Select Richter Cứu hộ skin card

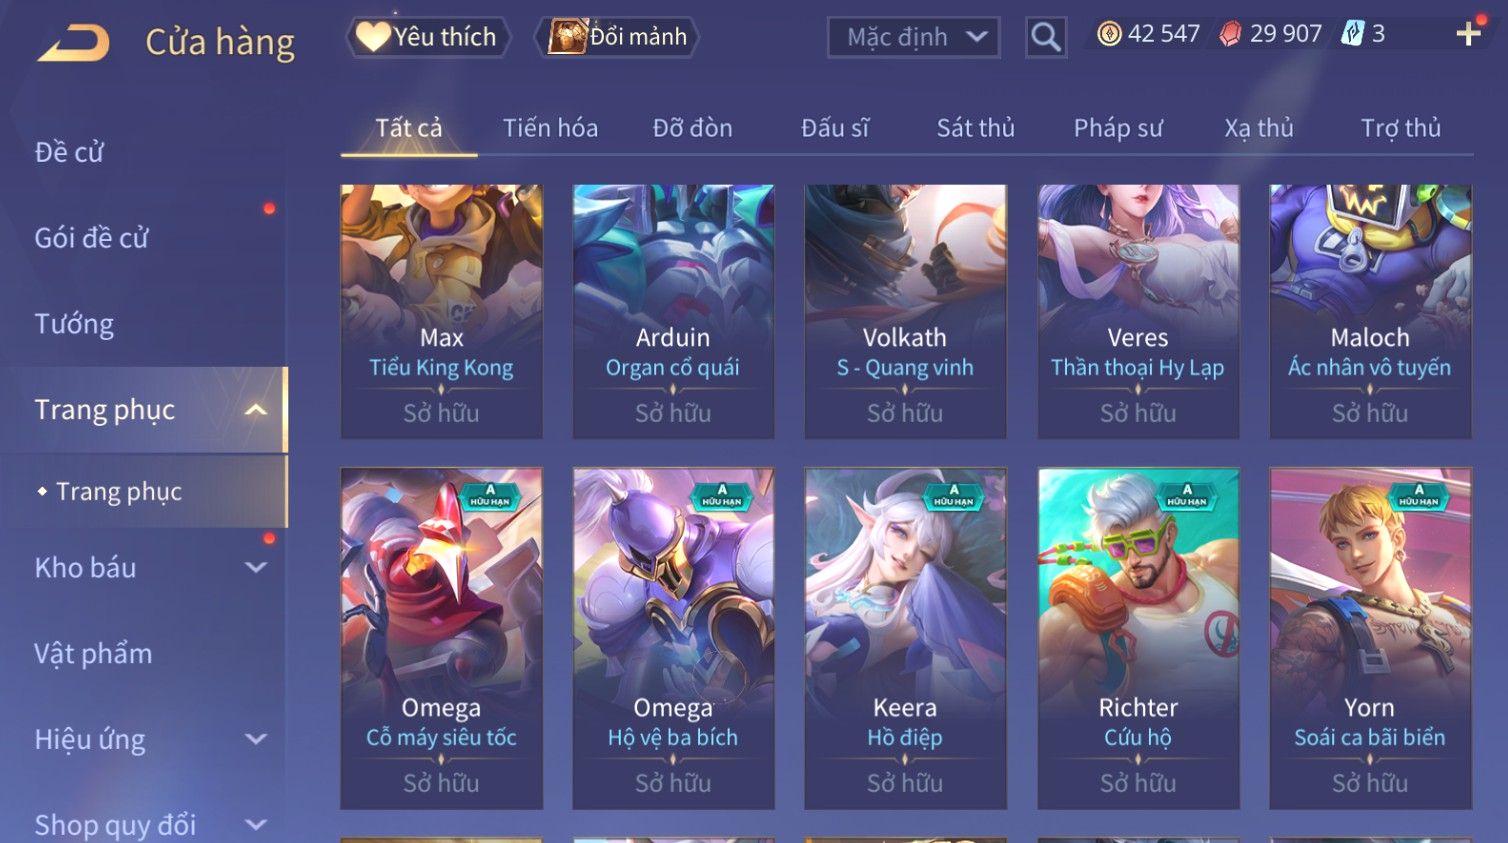pos(1138,638)
